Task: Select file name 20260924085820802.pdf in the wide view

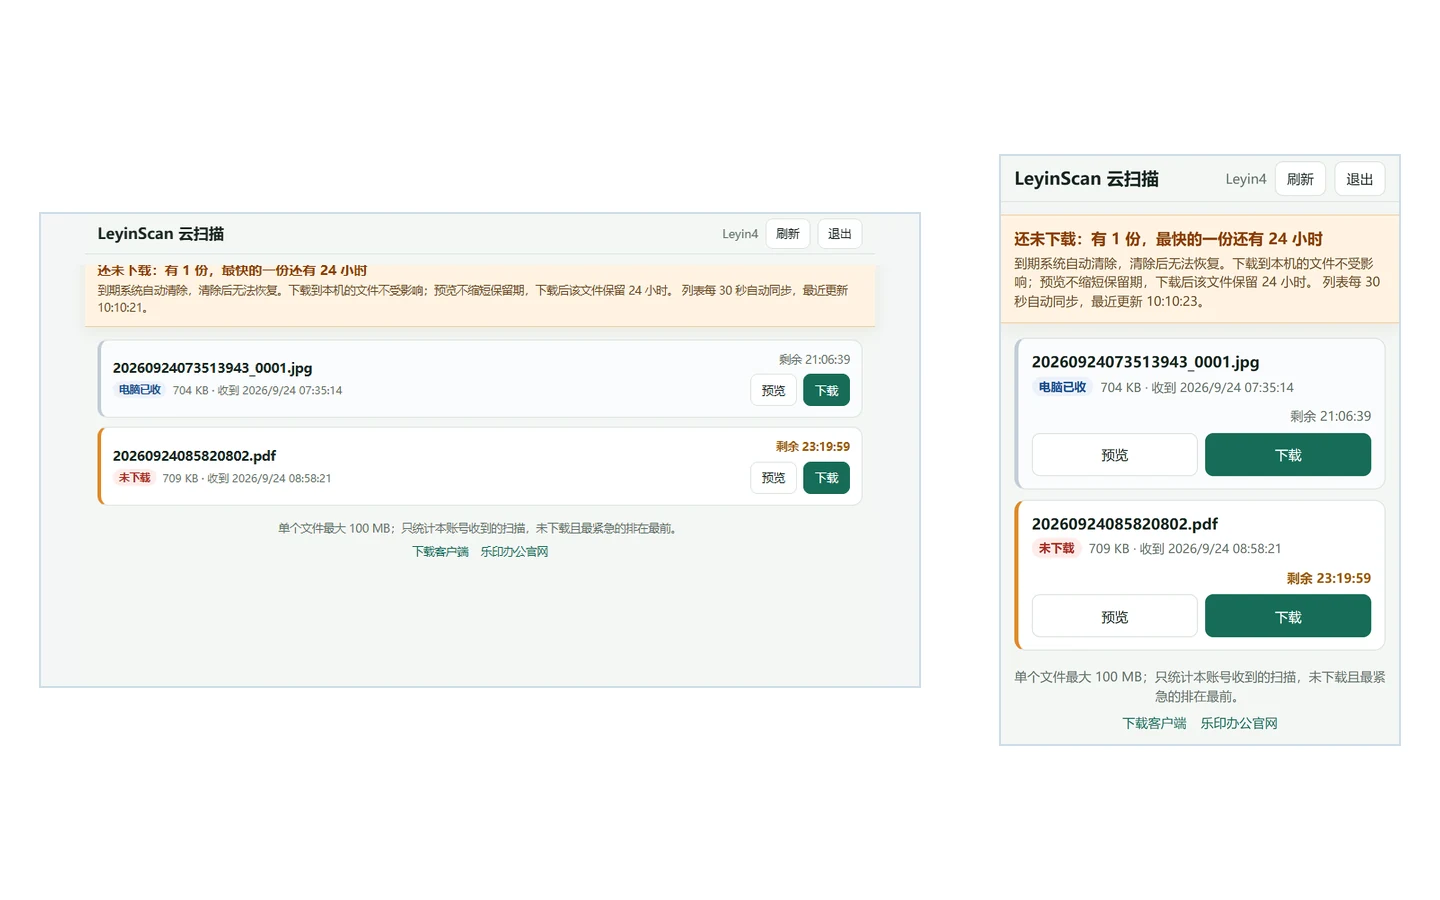Action: point(194,456)
